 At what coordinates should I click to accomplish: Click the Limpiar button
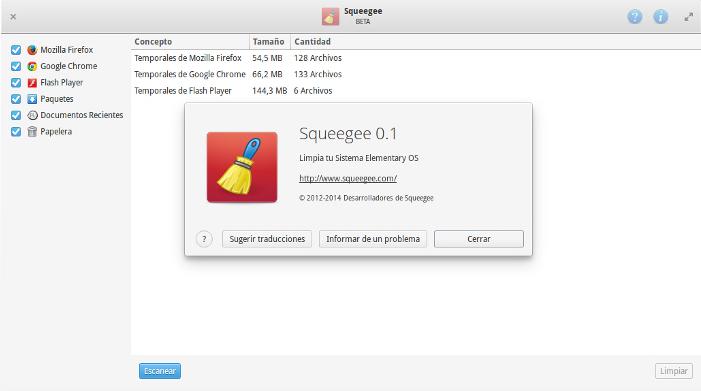(674, 371)
